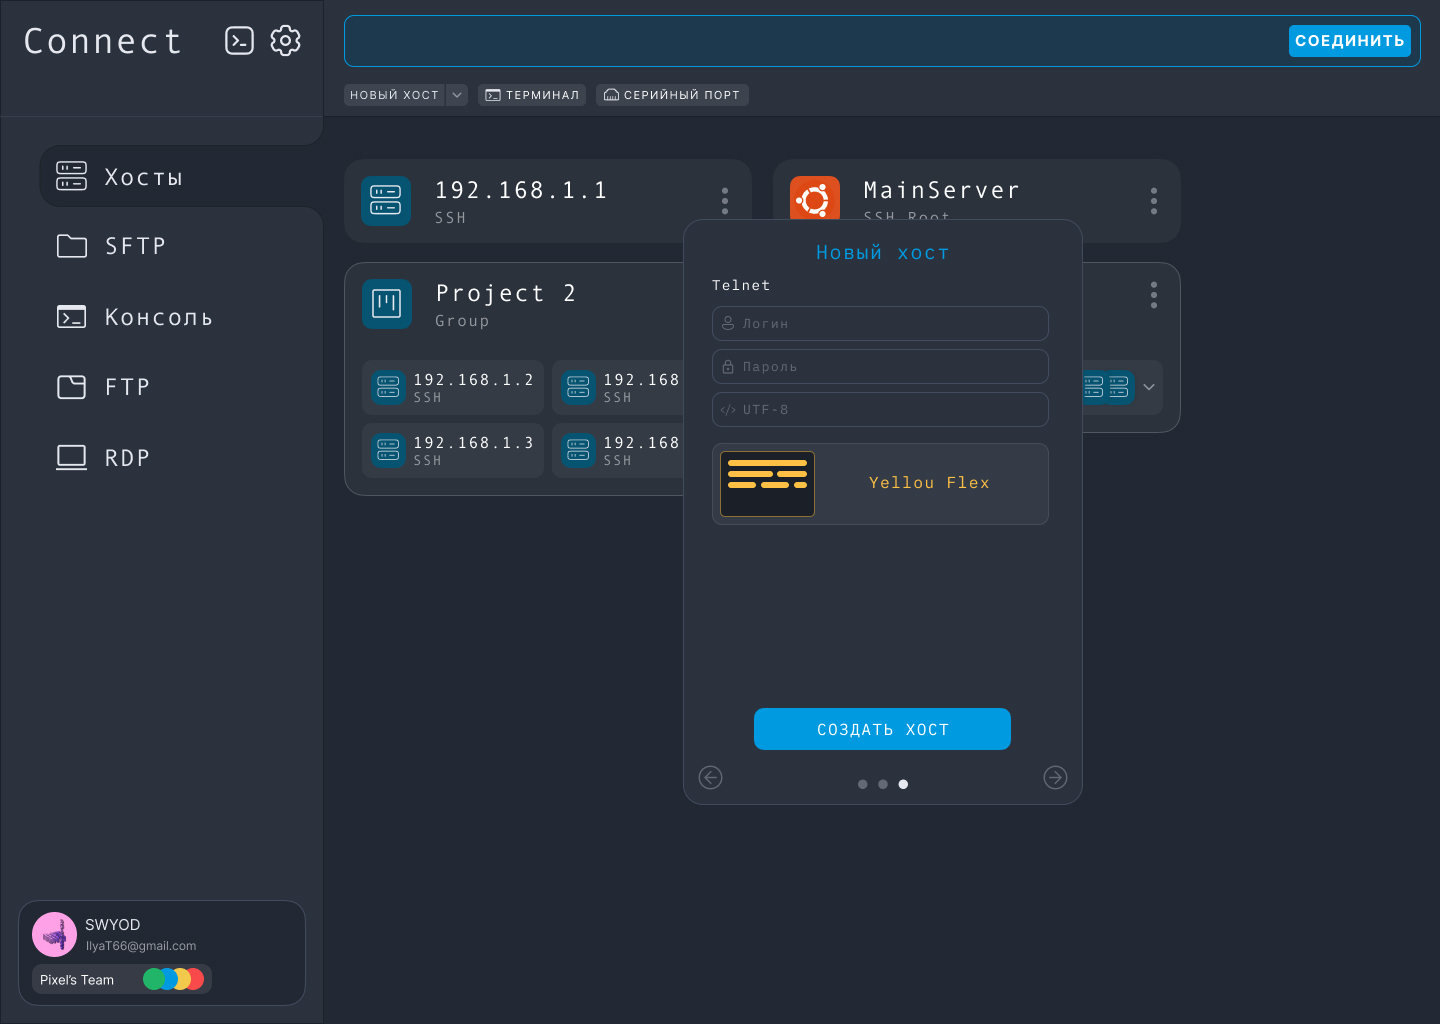Click the СОЕДИНИТЬ button

click(x=1349, y=41)
